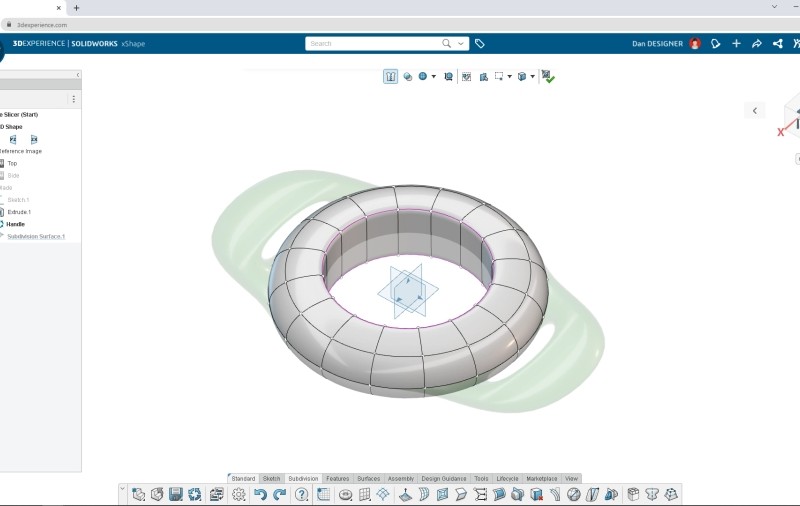The image size is (800, 506).
Task: Open the Help question mark icon
Action: (301, 494)
